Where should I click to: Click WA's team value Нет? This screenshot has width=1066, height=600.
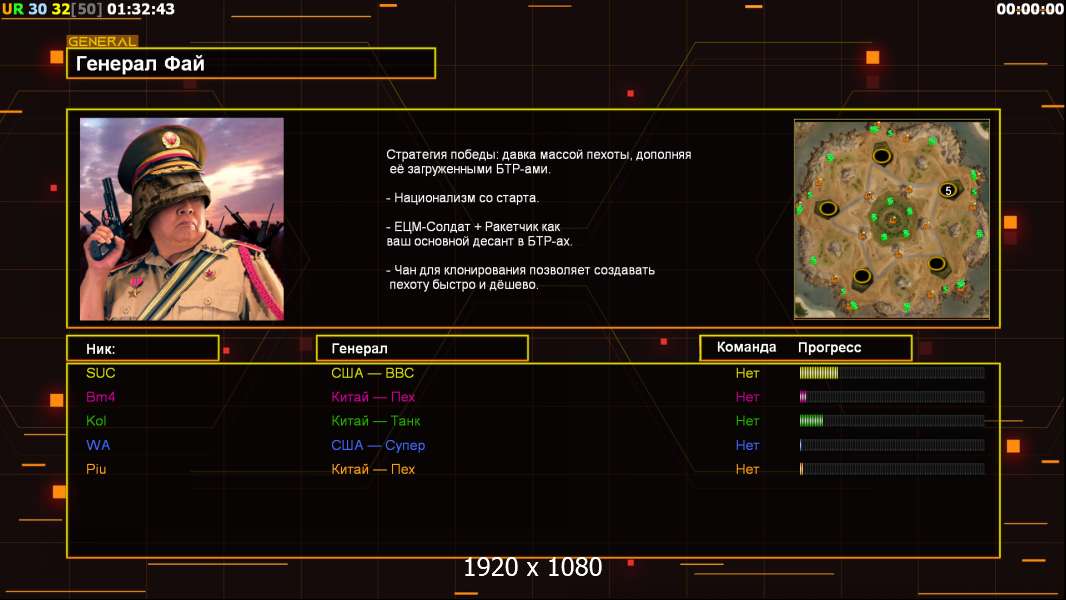point(747,445)
